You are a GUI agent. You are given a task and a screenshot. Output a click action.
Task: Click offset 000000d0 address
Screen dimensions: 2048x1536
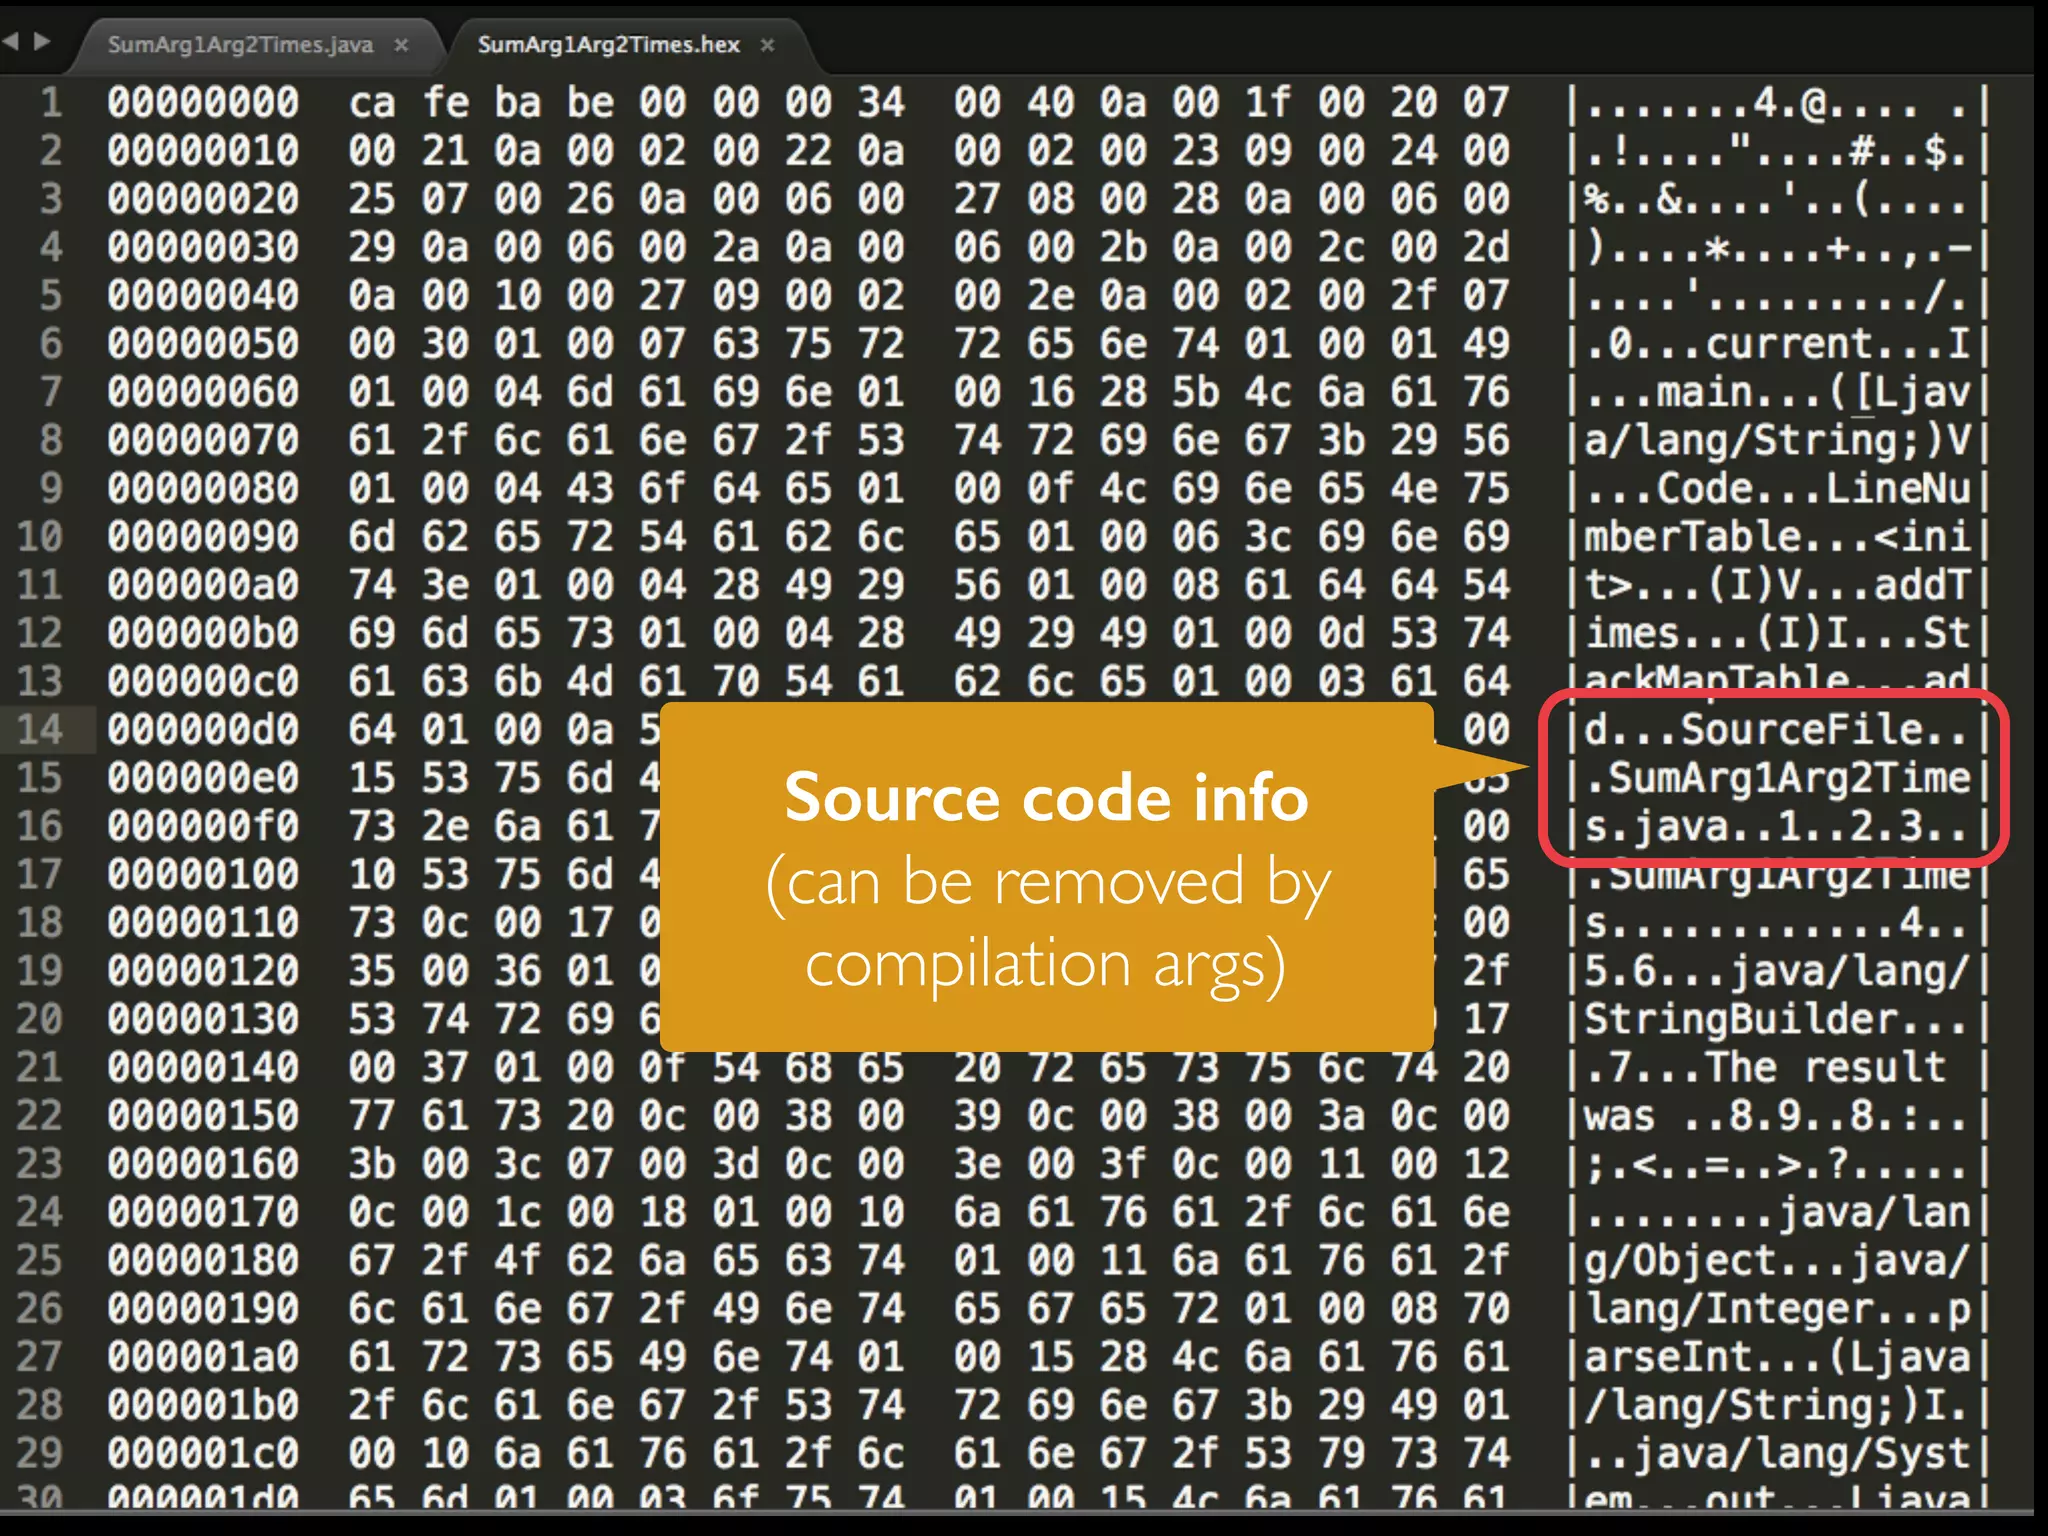coord(203,729)
